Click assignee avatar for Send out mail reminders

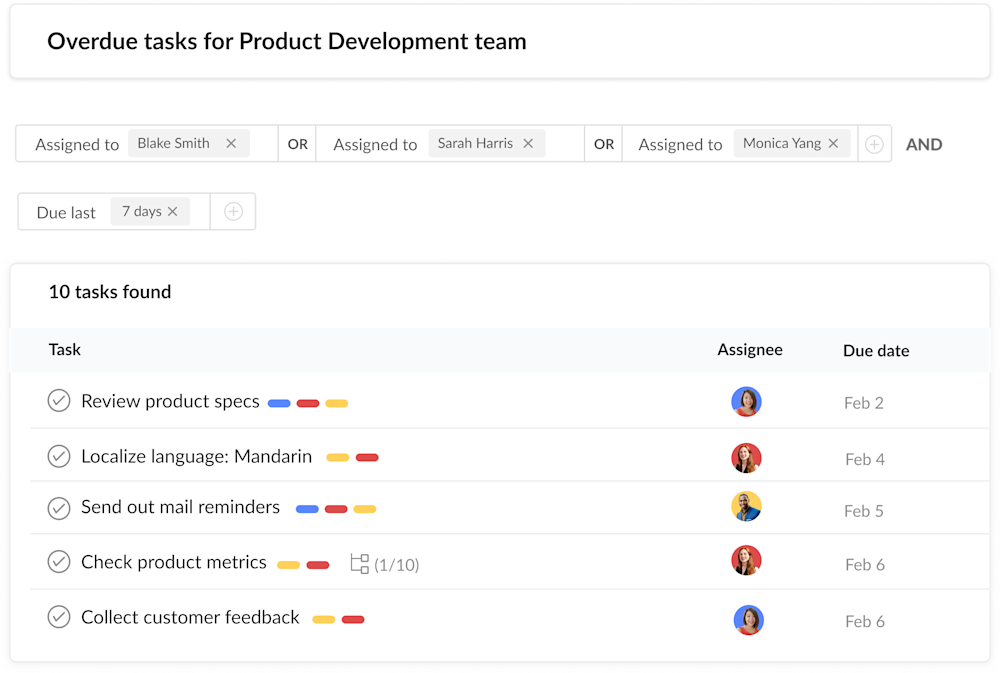(746, 507)
